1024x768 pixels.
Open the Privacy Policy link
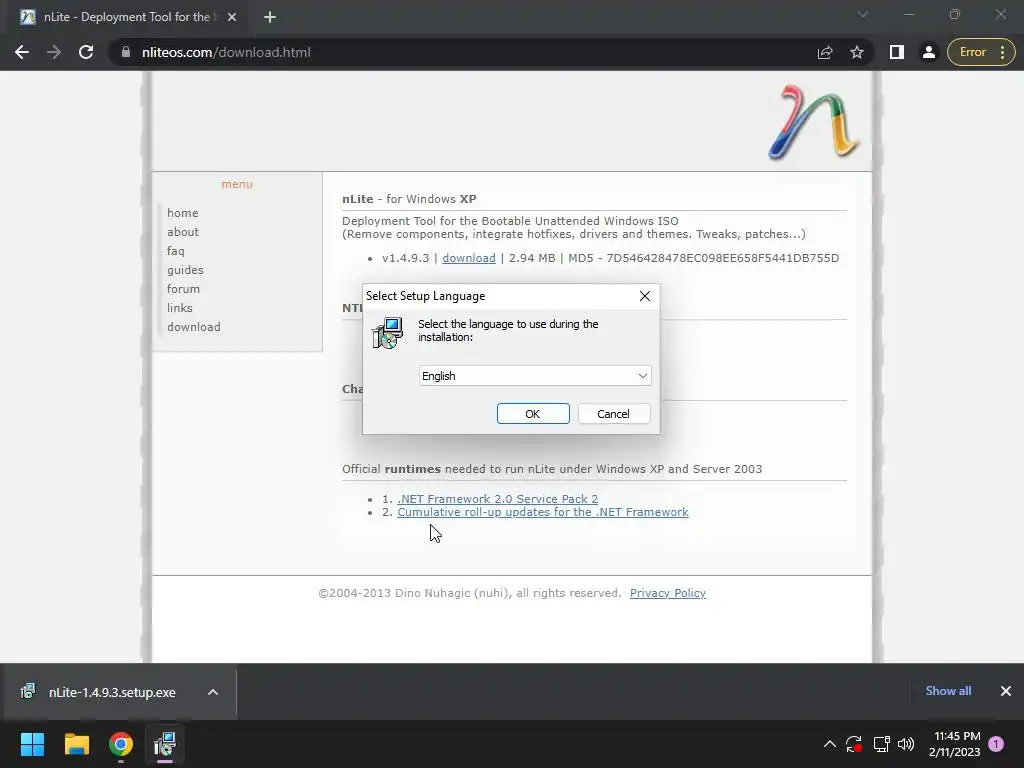[x=667, y=593]
